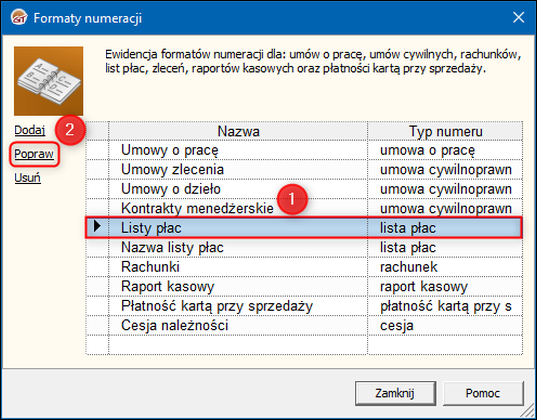The height and width of the screenshot is (420, 537).
Task: Sort by the Nazwa column header
Action: [x=238, y=131]
